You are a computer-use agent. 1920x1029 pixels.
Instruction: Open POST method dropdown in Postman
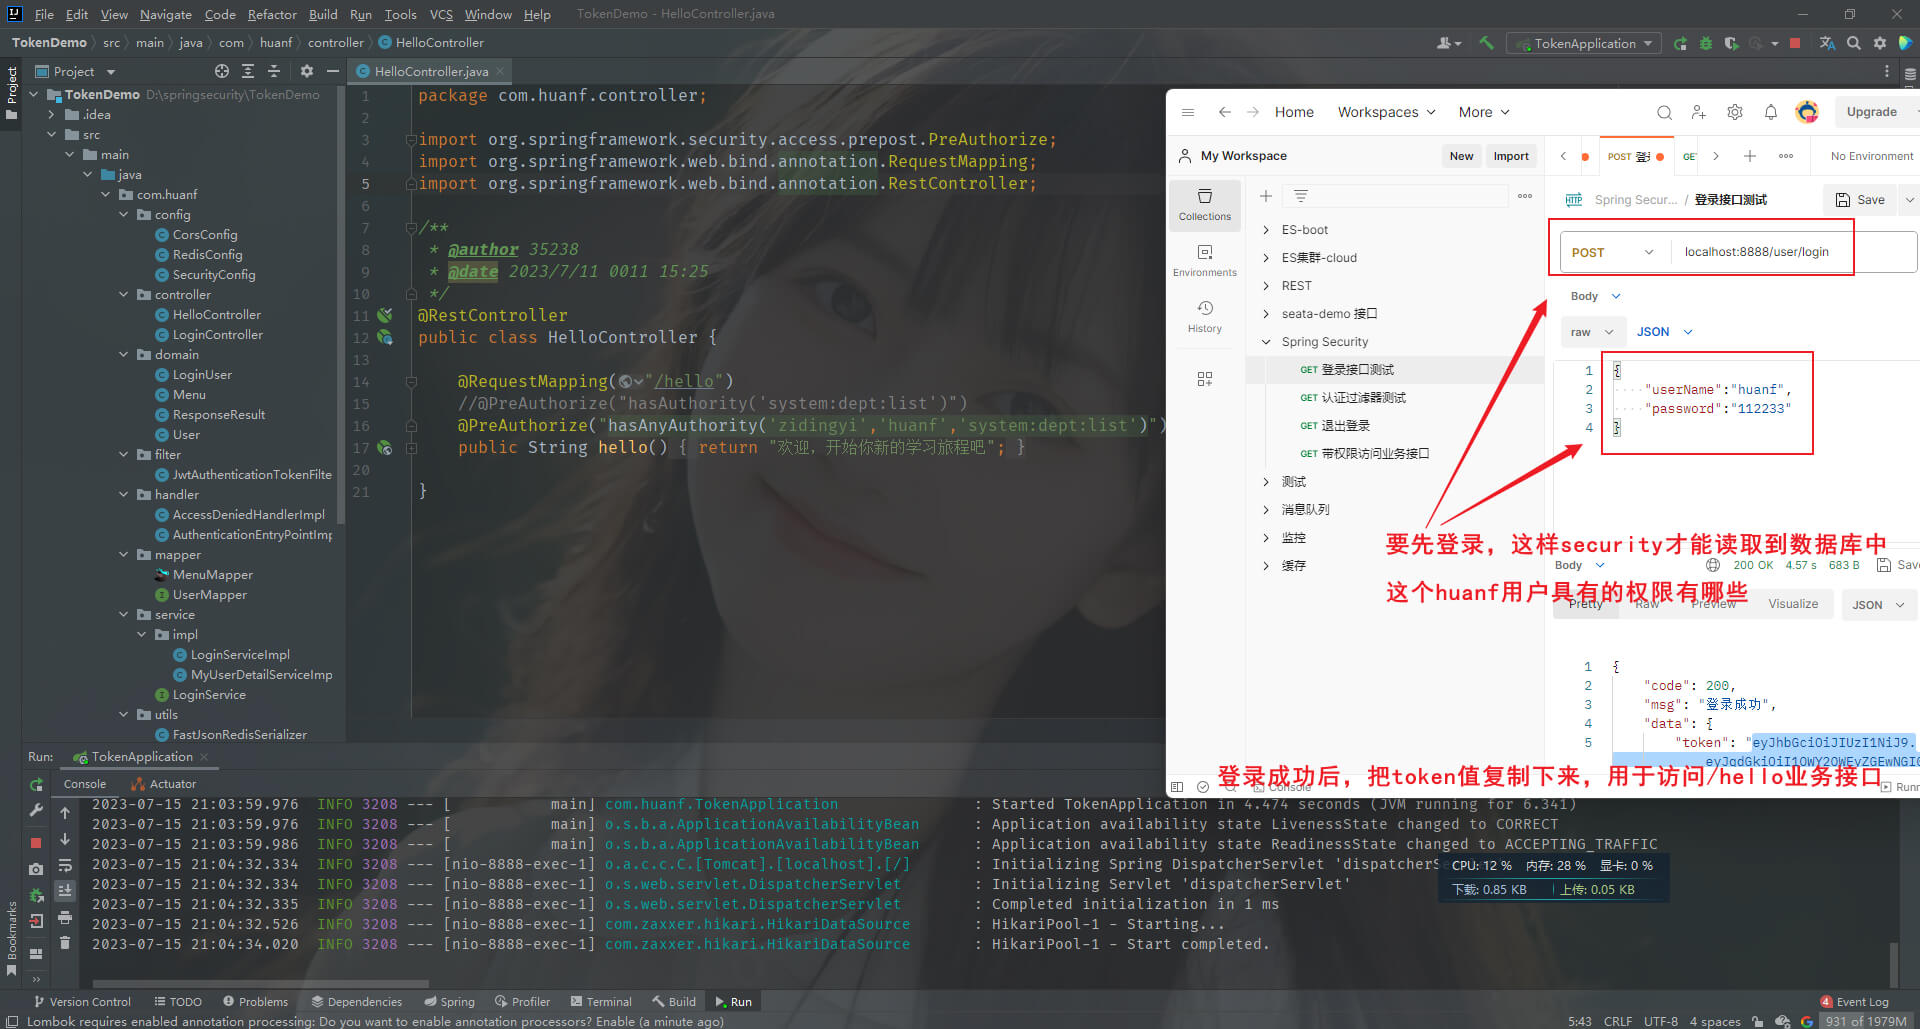tap(1612, 252)
